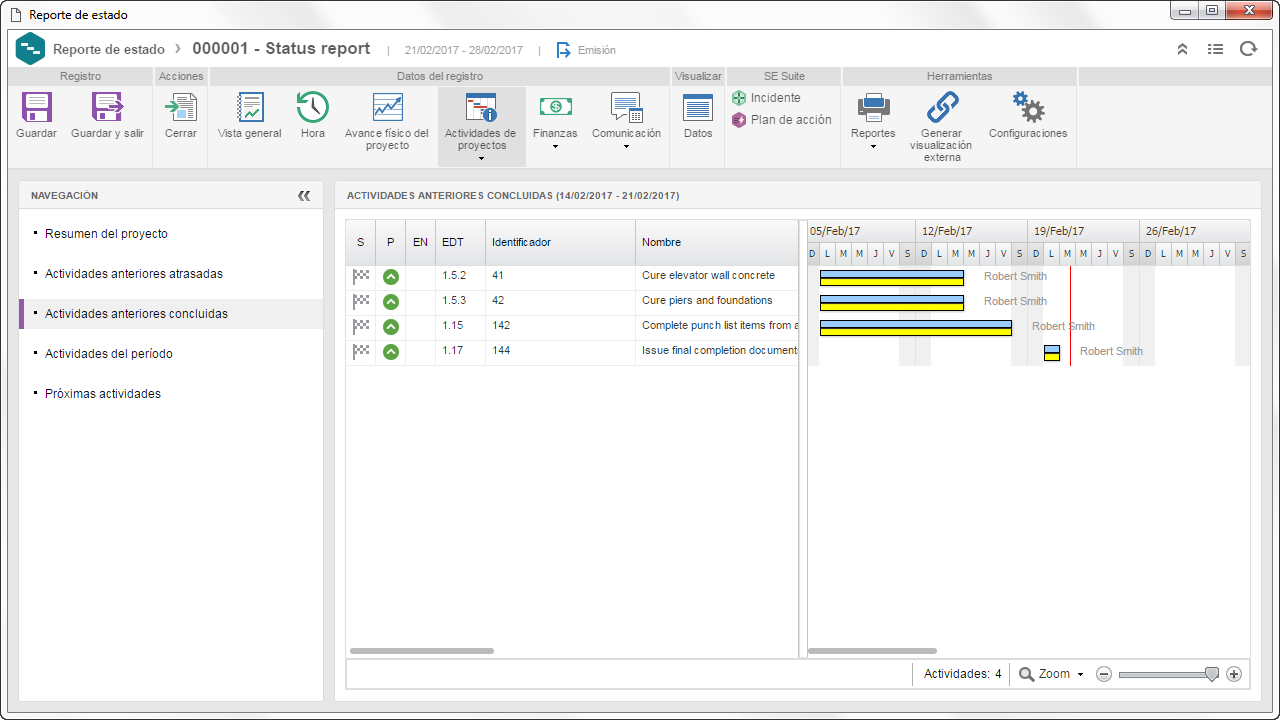
Task: Open Avance físico del proyecto chart icon
Action: coord(387,107)
